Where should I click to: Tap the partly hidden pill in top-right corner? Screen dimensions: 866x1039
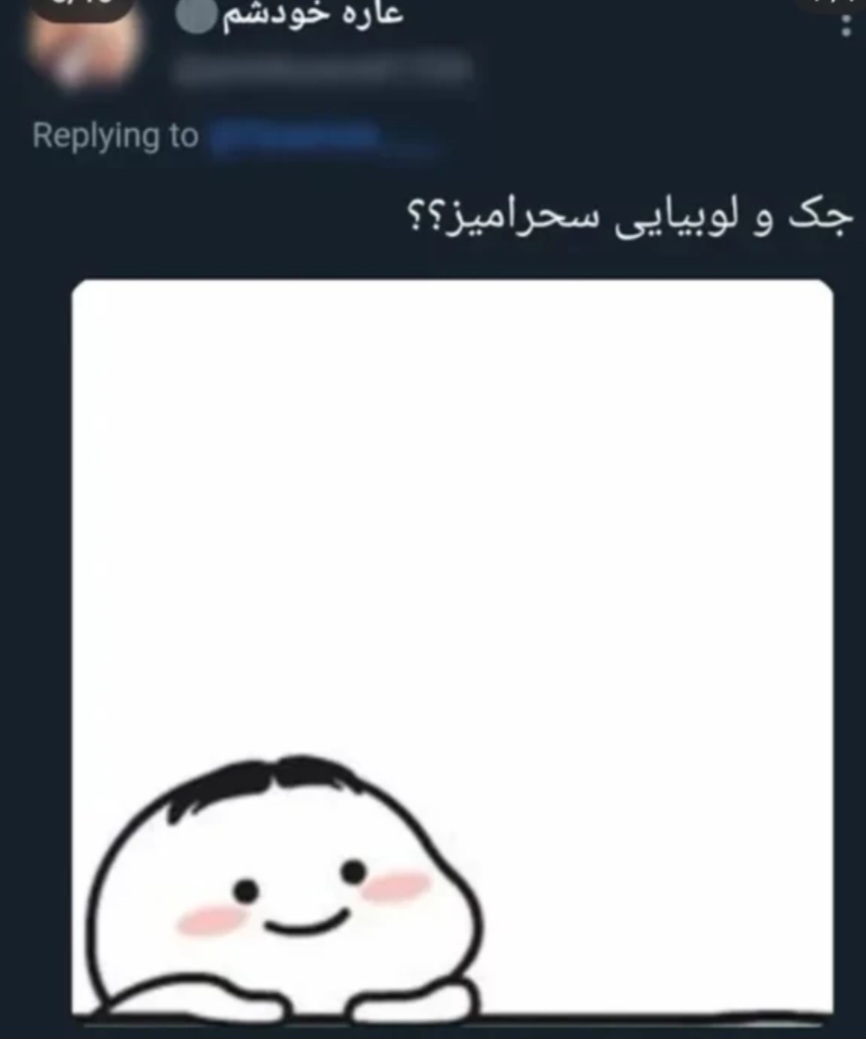click(x=831, y=4)
